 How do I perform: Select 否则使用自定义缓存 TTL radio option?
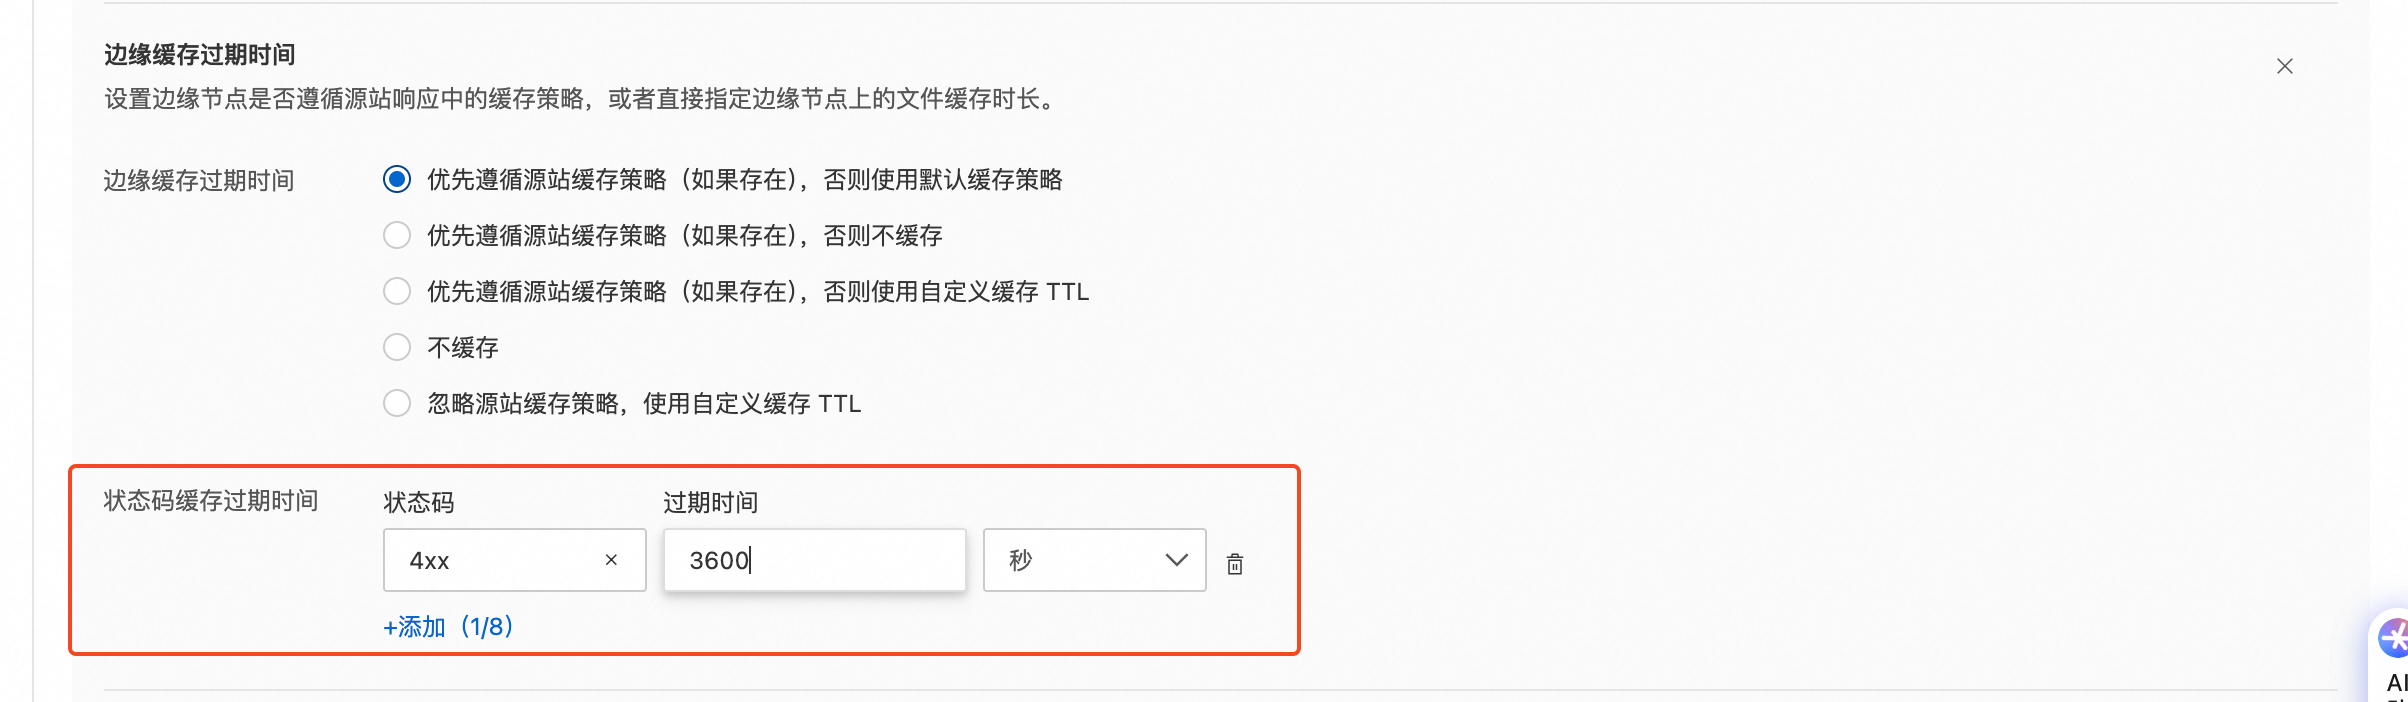[x=397, y=292]
